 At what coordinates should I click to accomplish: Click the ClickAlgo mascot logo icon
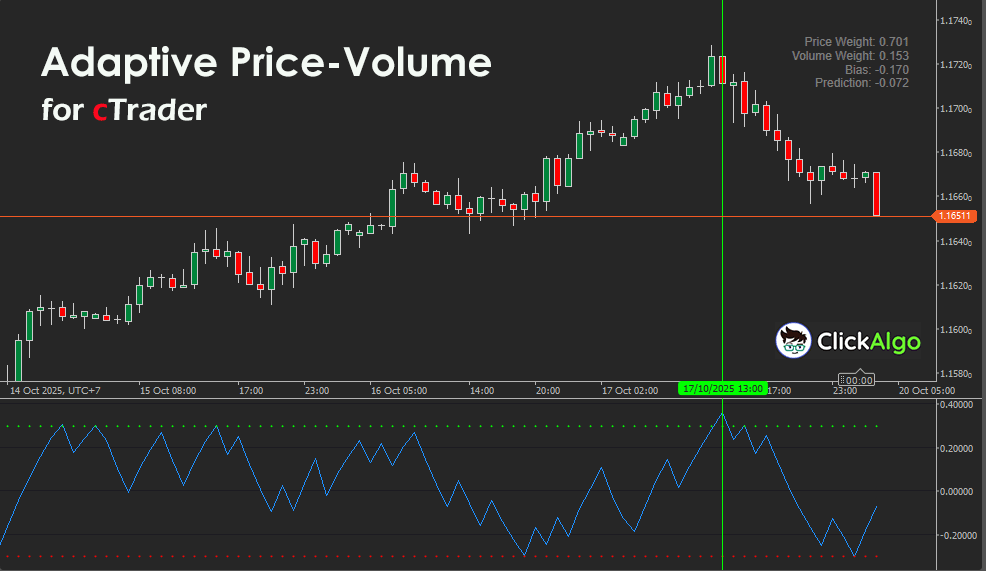pos(794,341)
